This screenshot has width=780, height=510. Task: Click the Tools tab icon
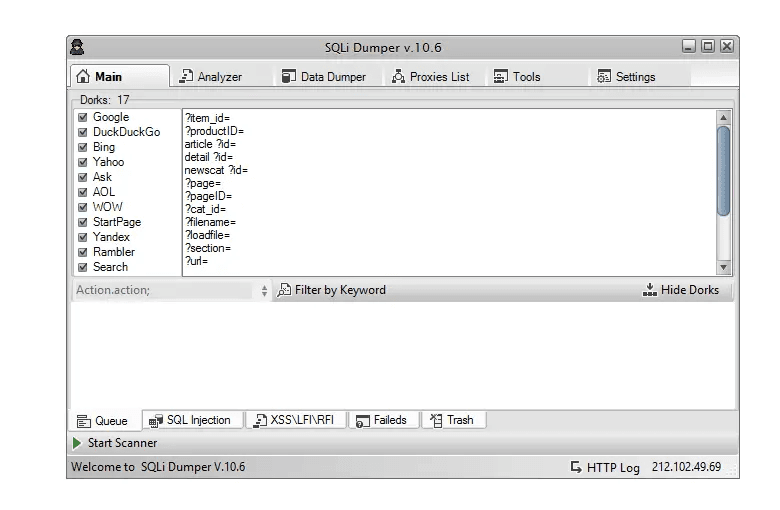500,76
